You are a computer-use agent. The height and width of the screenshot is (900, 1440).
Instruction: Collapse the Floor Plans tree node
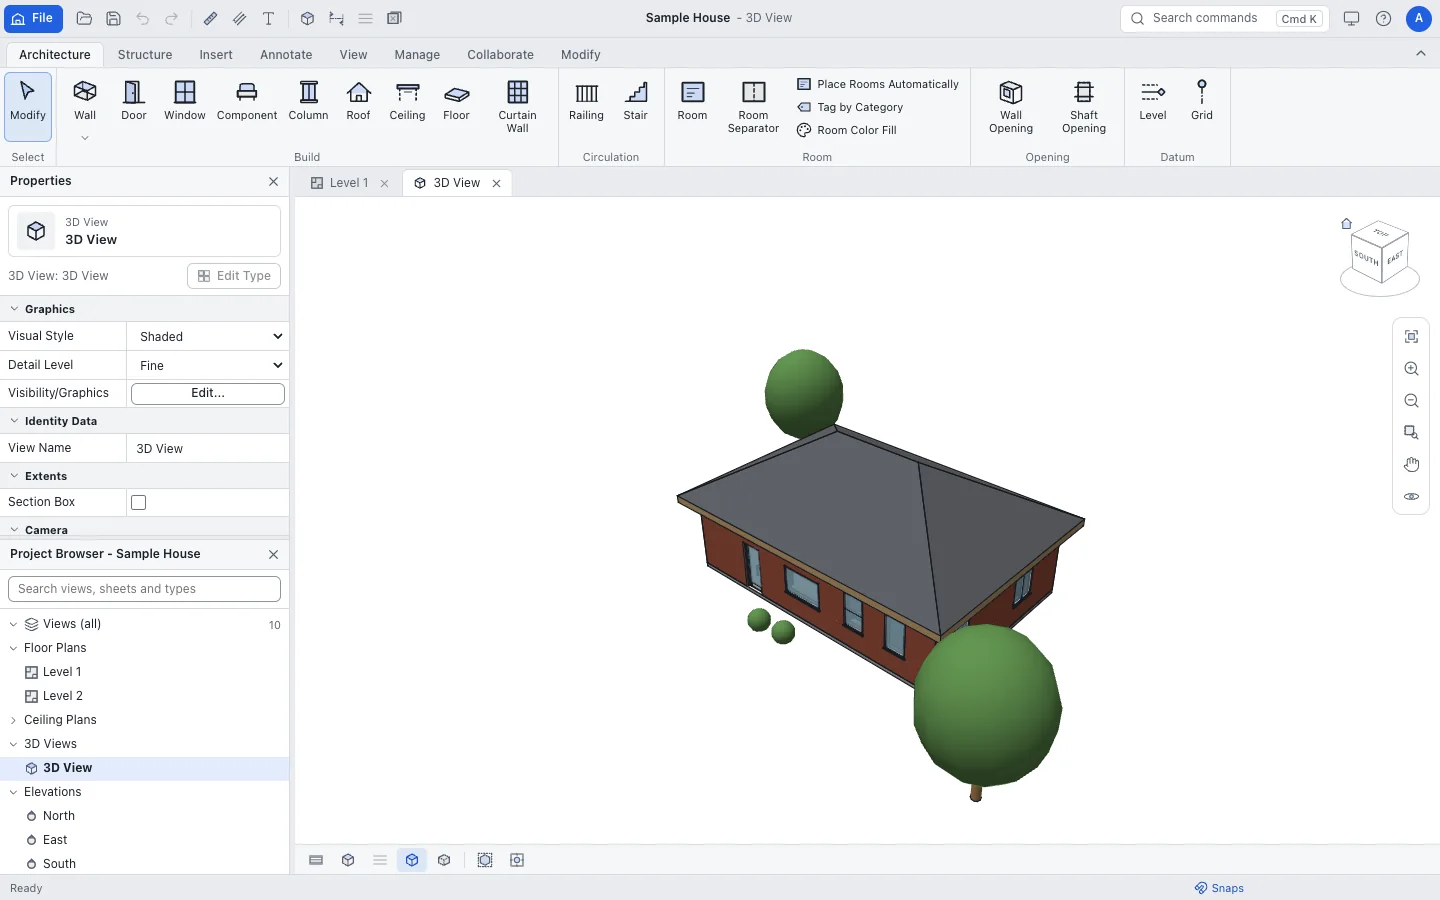click(x=13, y=648)
